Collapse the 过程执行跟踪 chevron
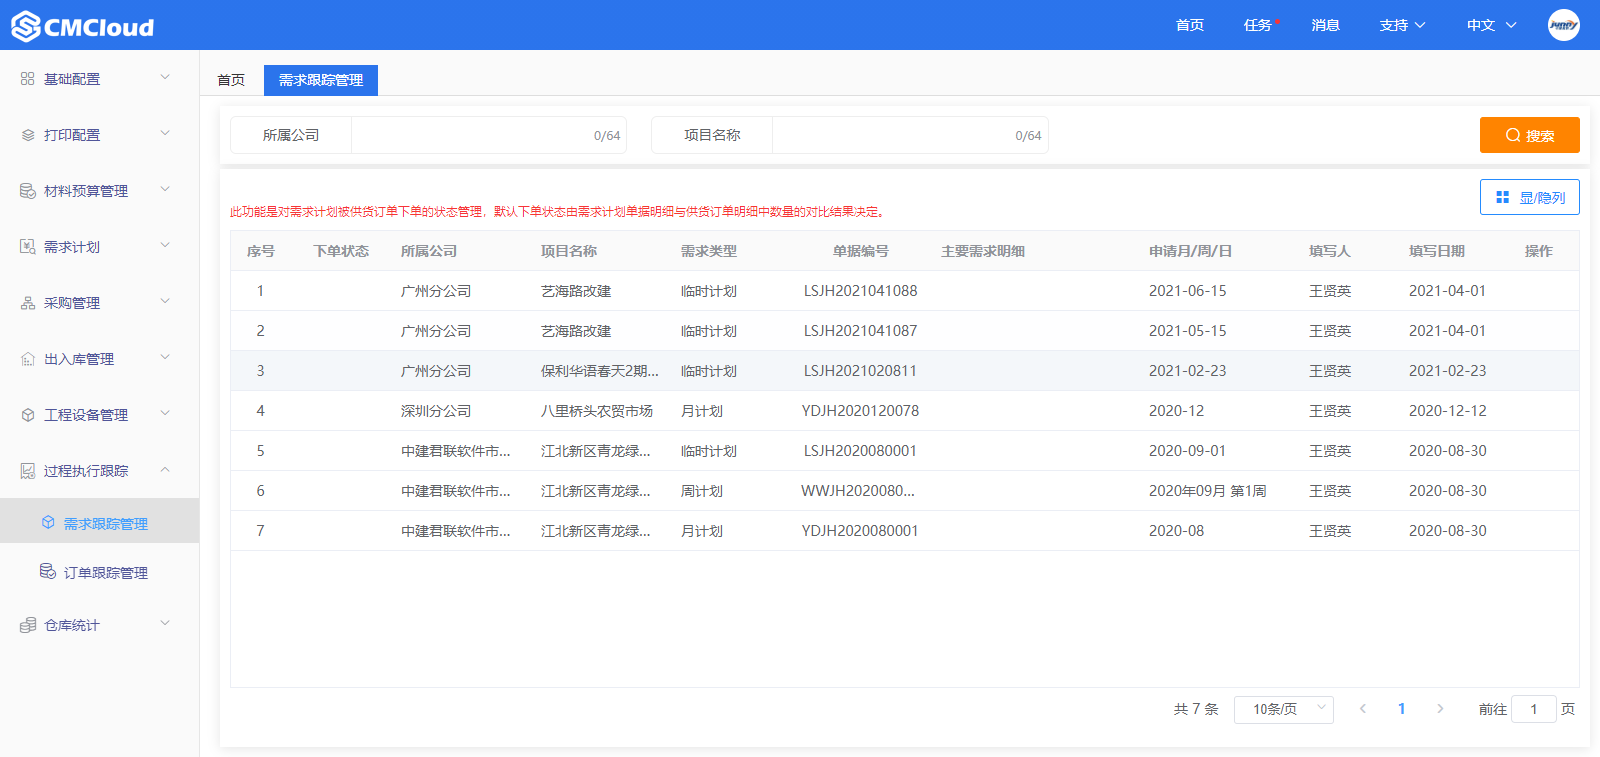 point(165,469)
